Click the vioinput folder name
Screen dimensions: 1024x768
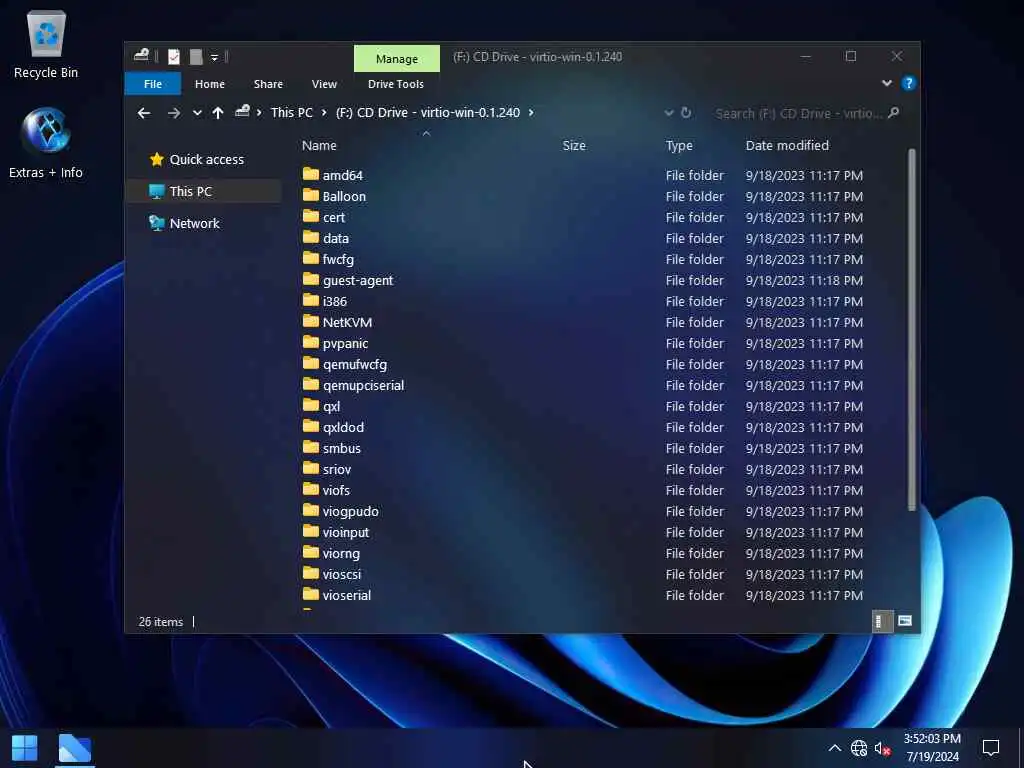345,532
